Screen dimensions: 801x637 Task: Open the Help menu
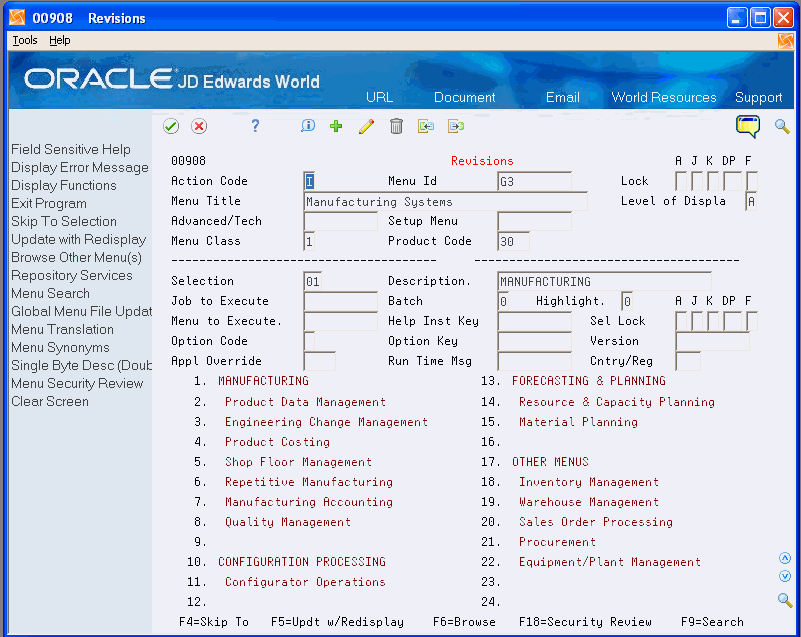[x=60, y=40]
